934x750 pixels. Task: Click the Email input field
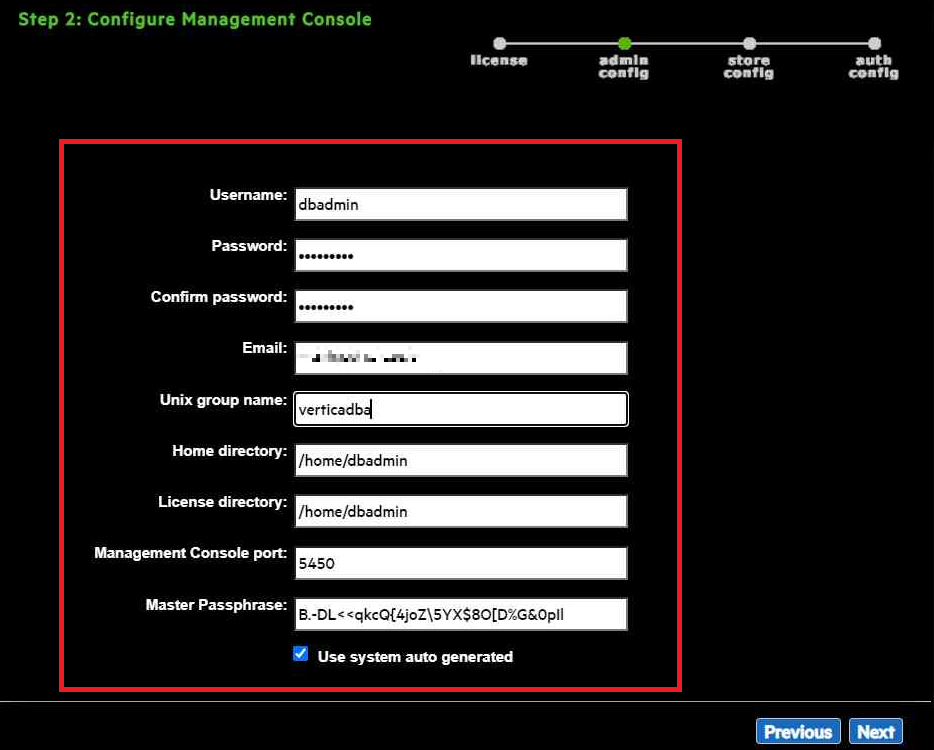click(461, 358)
